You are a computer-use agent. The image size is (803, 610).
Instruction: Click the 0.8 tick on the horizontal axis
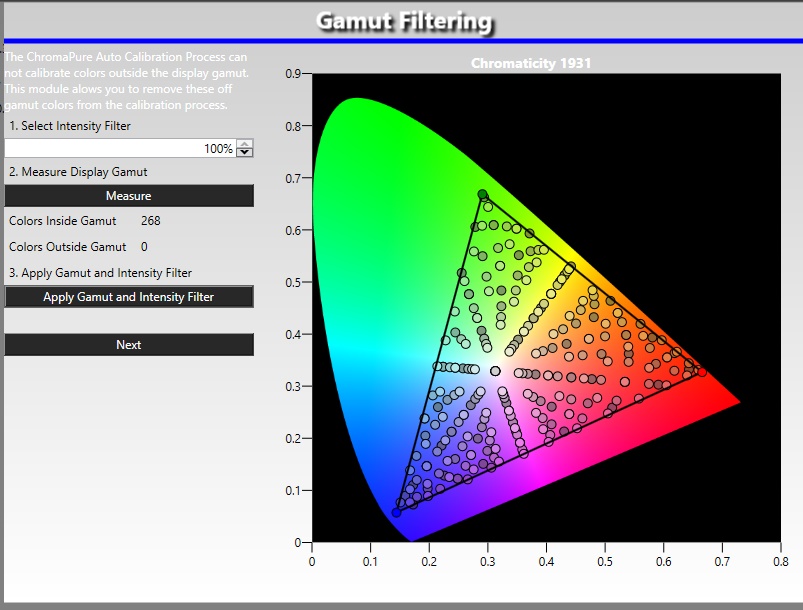pos(779,562)
